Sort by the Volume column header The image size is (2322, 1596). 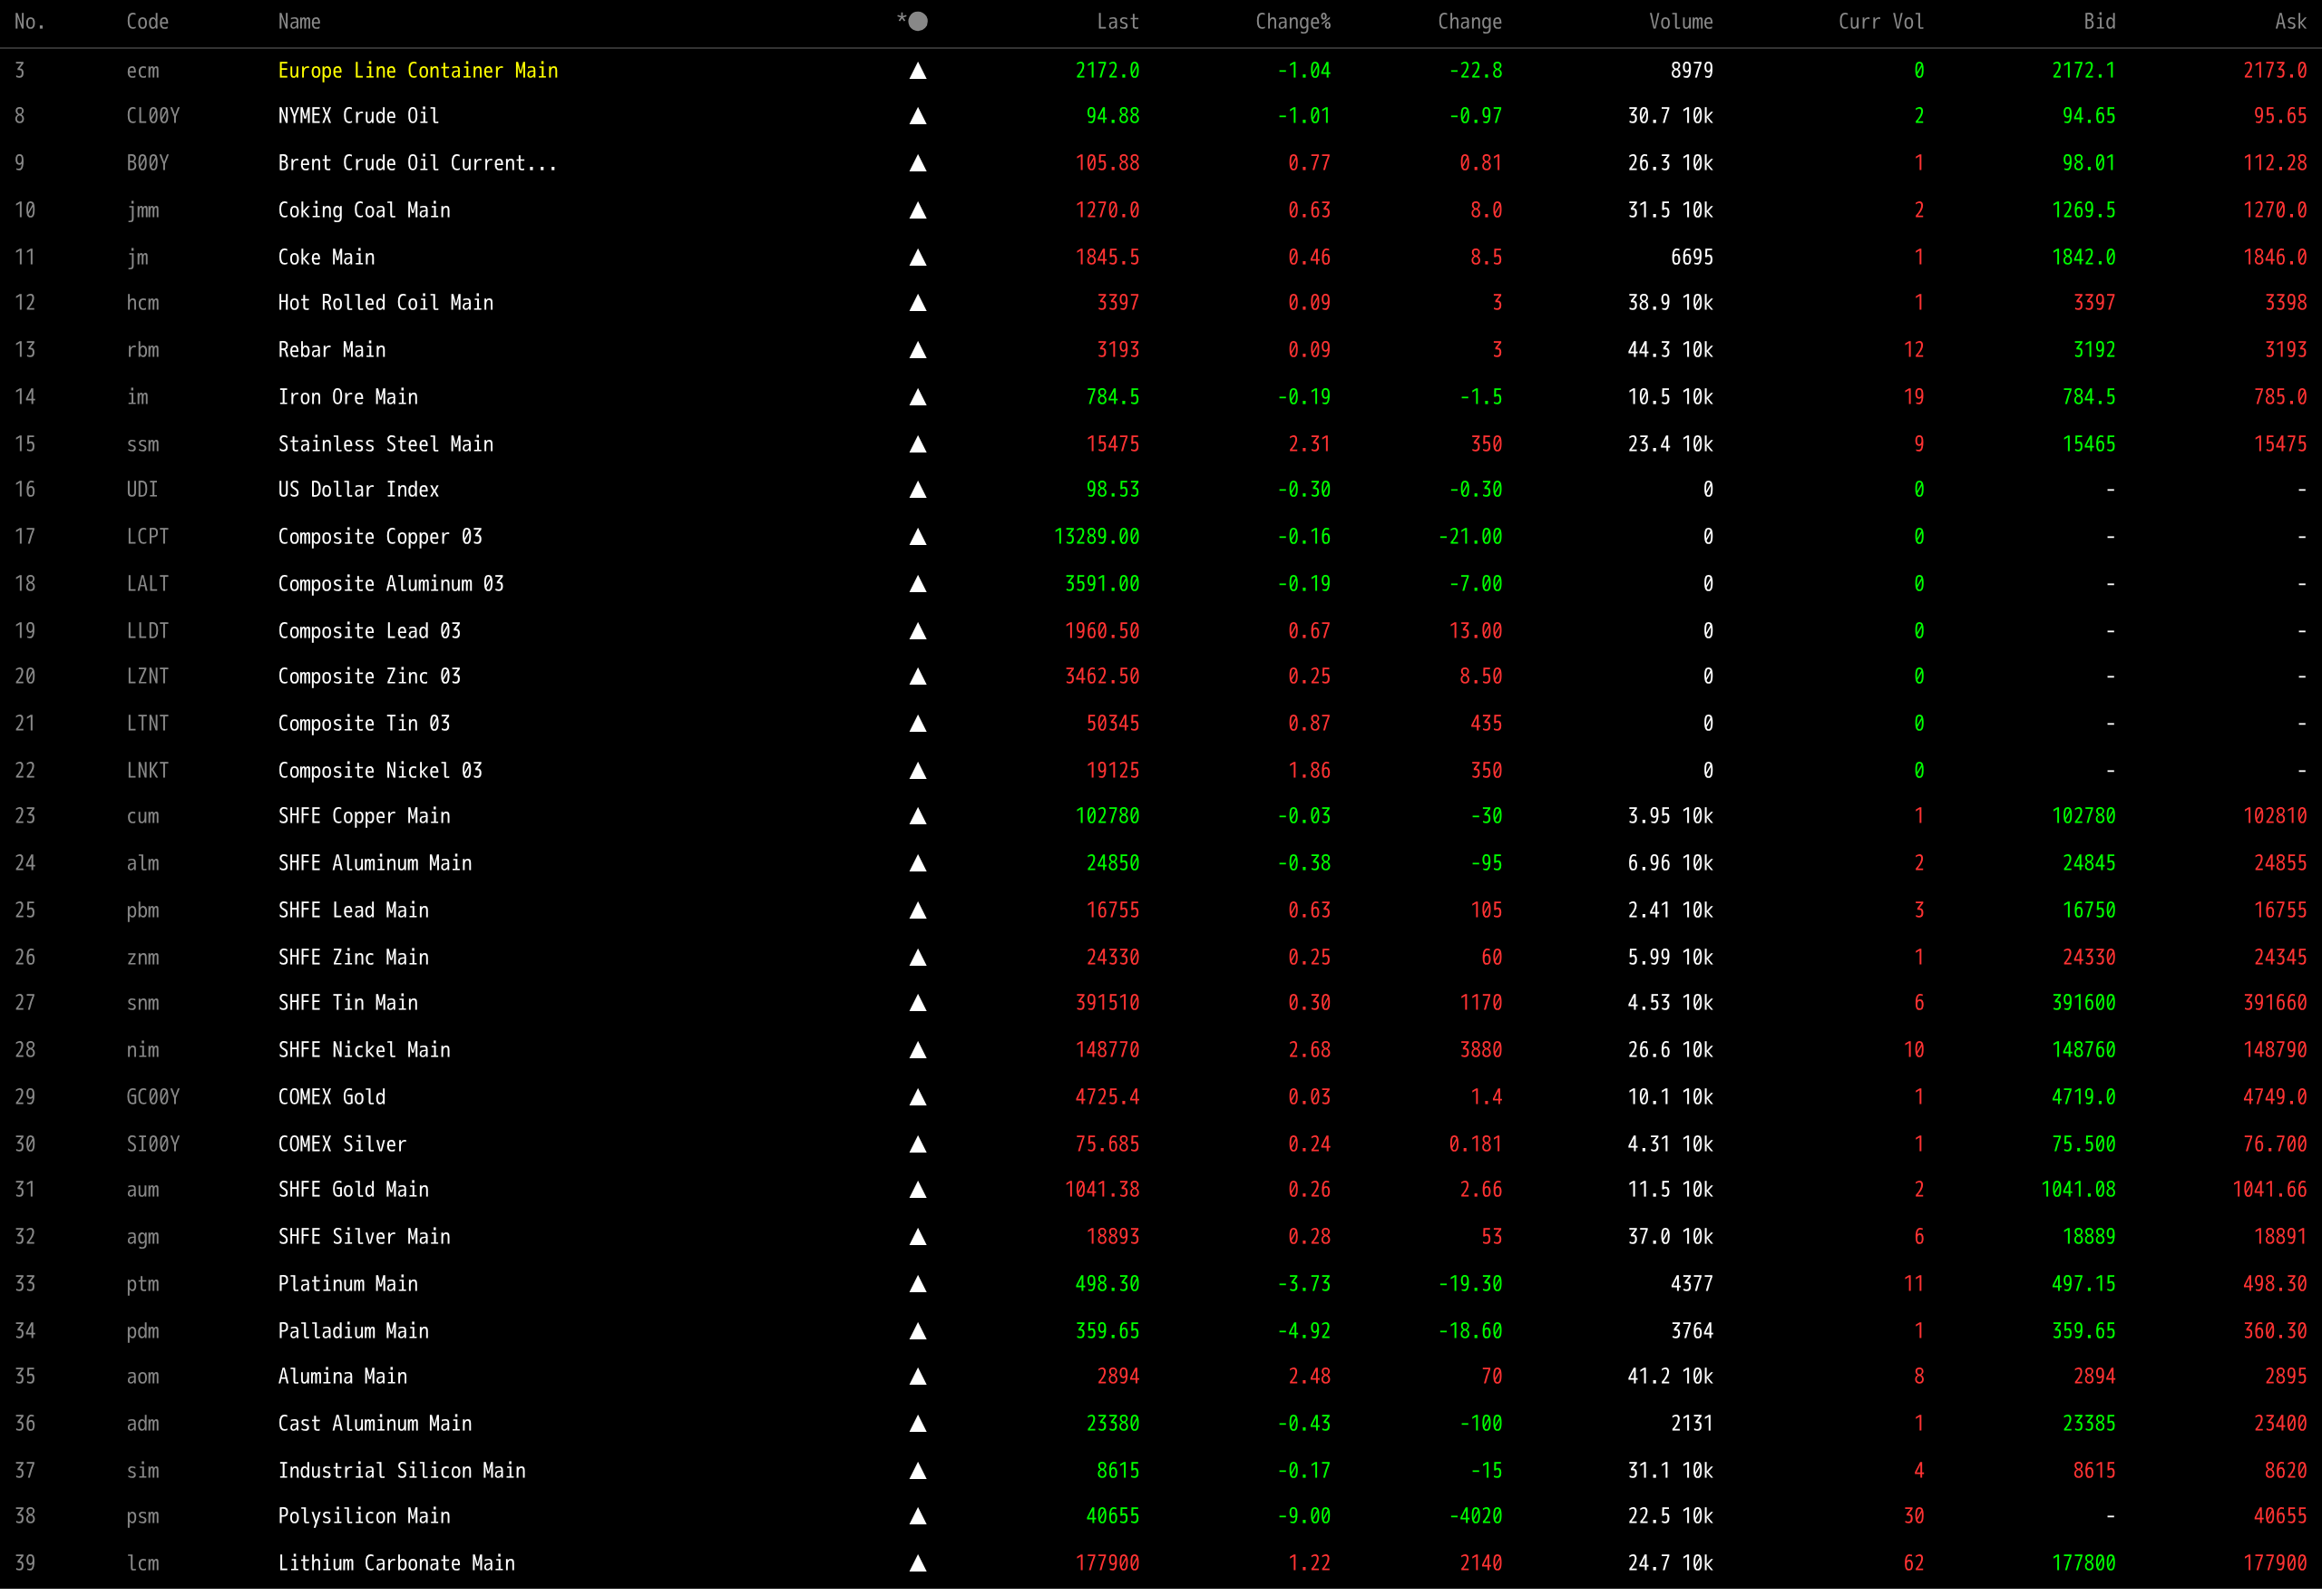[1680, 22]
